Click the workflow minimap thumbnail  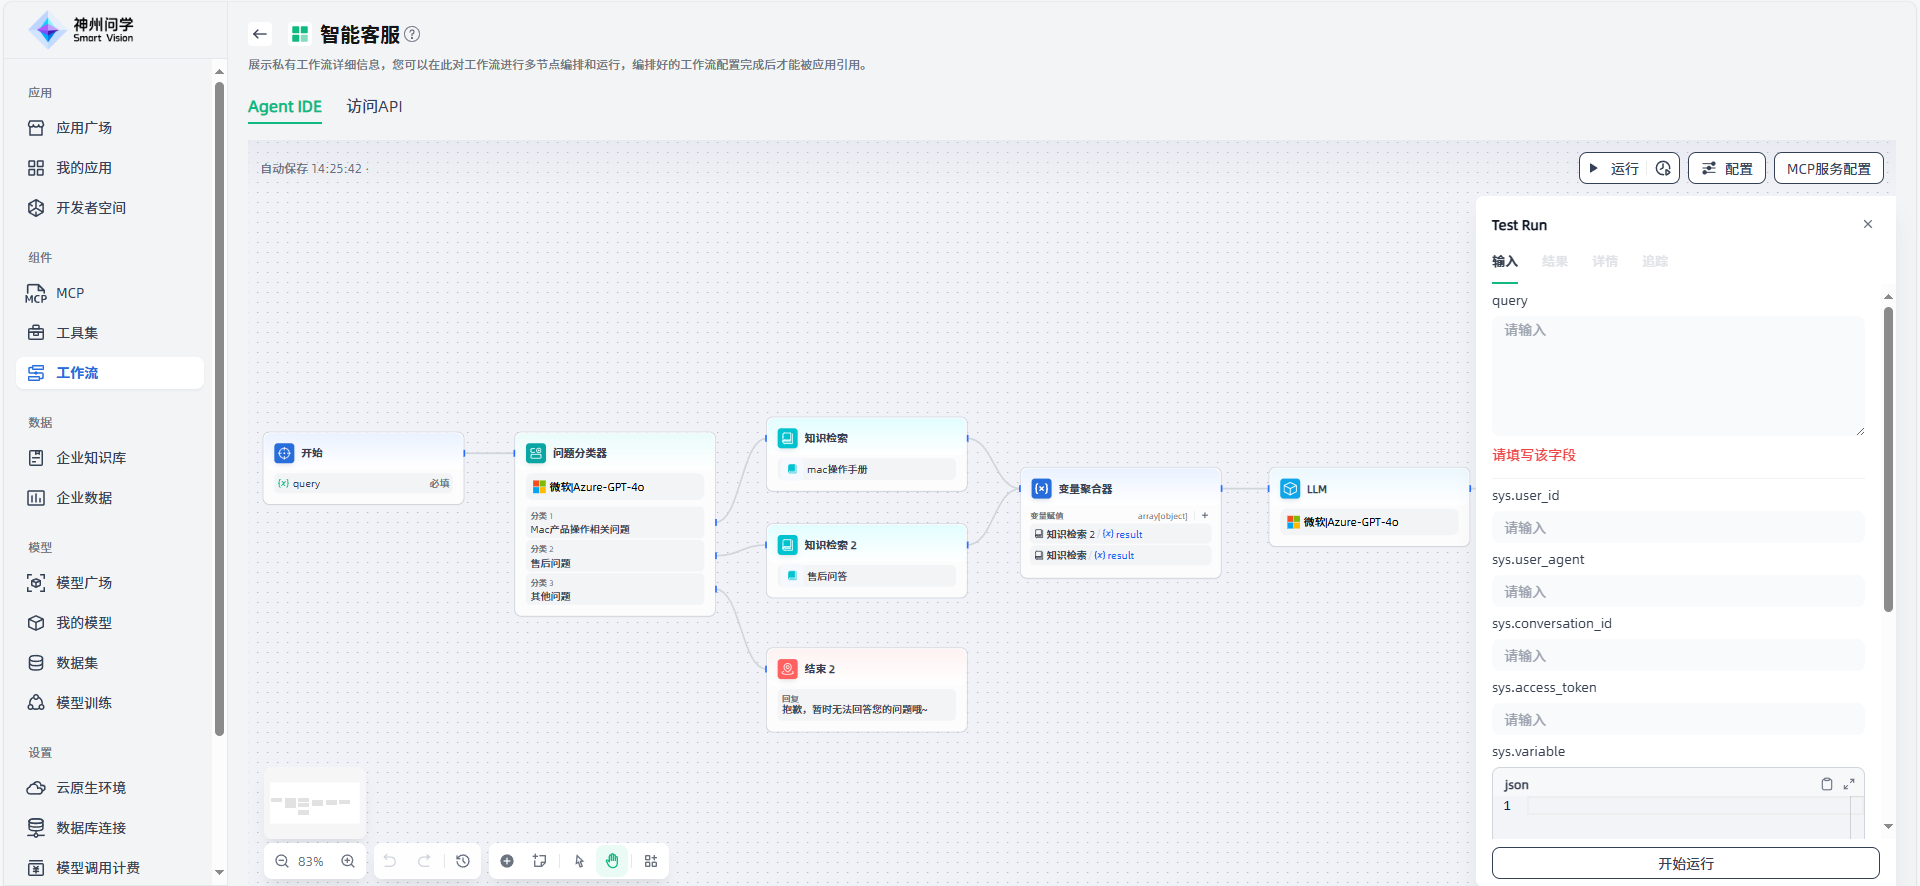[315, 803]
